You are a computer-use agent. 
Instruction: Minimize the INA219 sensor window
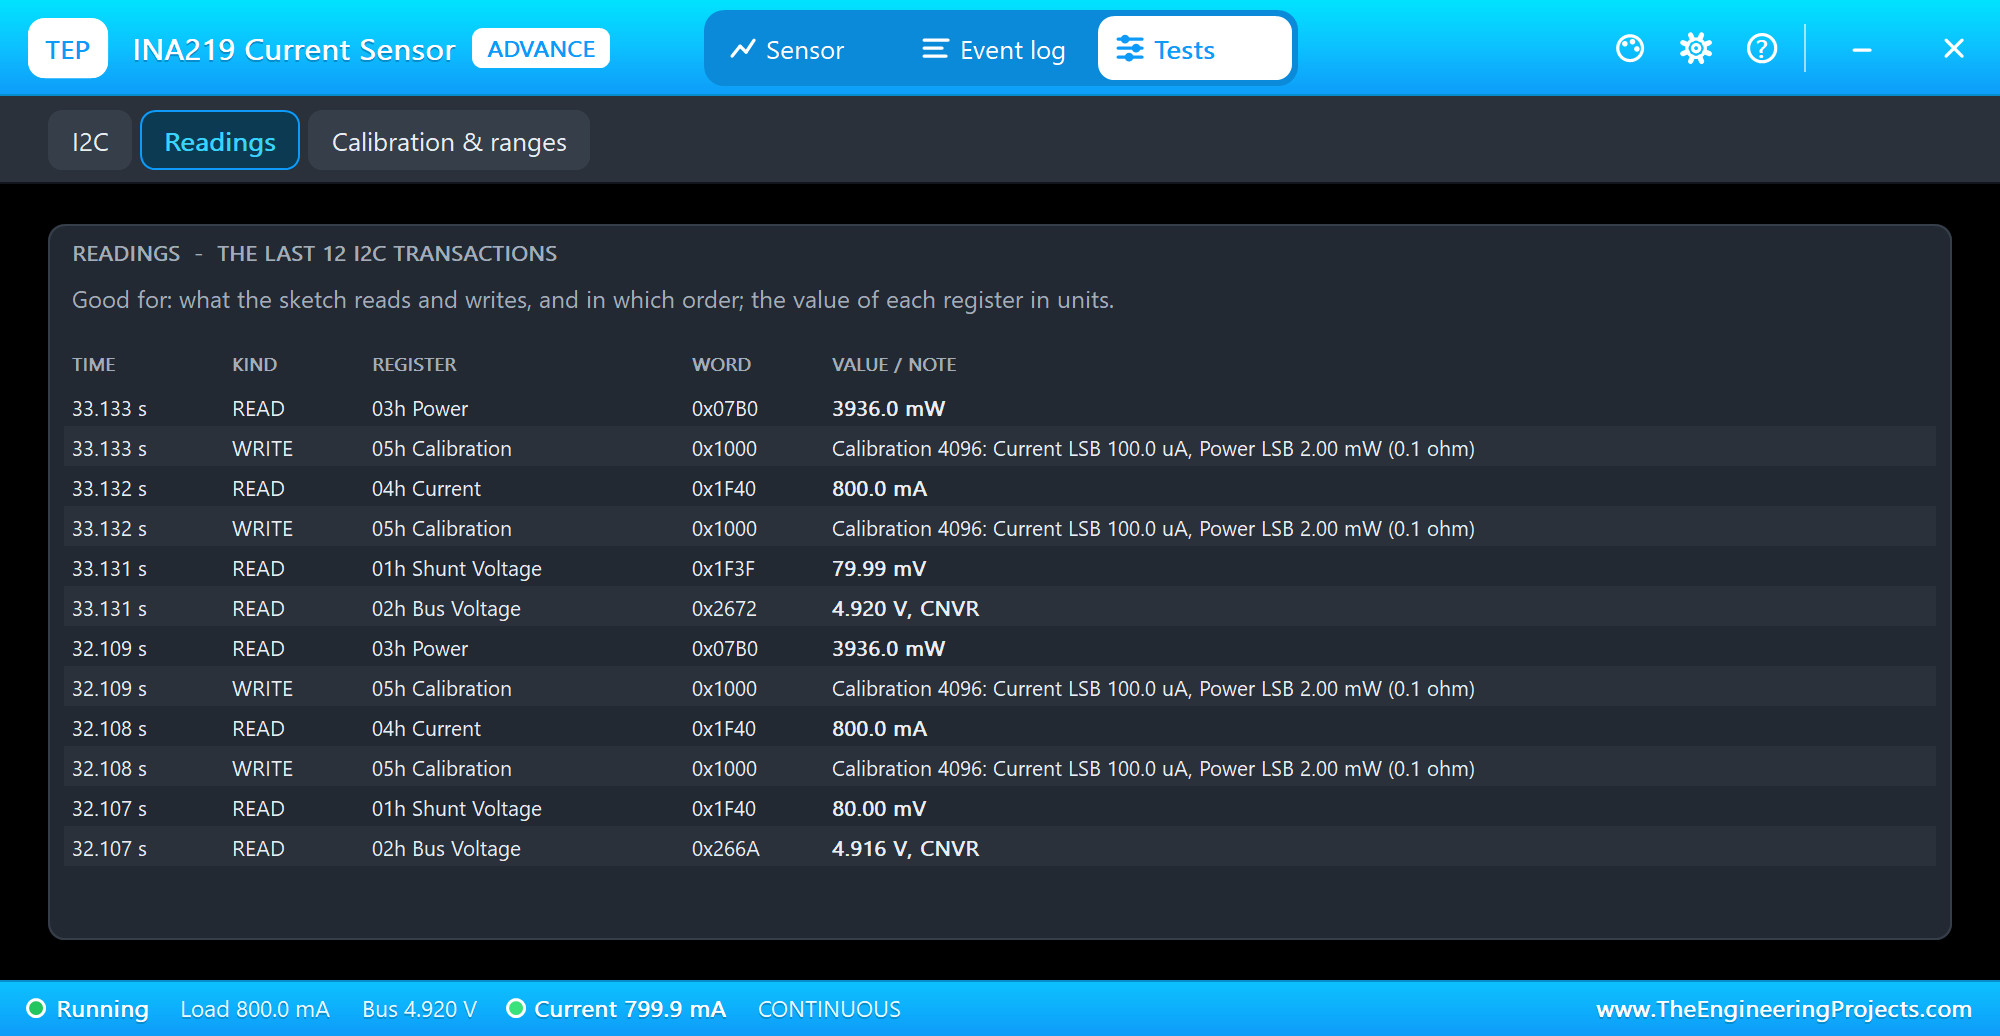point(1862,48)
